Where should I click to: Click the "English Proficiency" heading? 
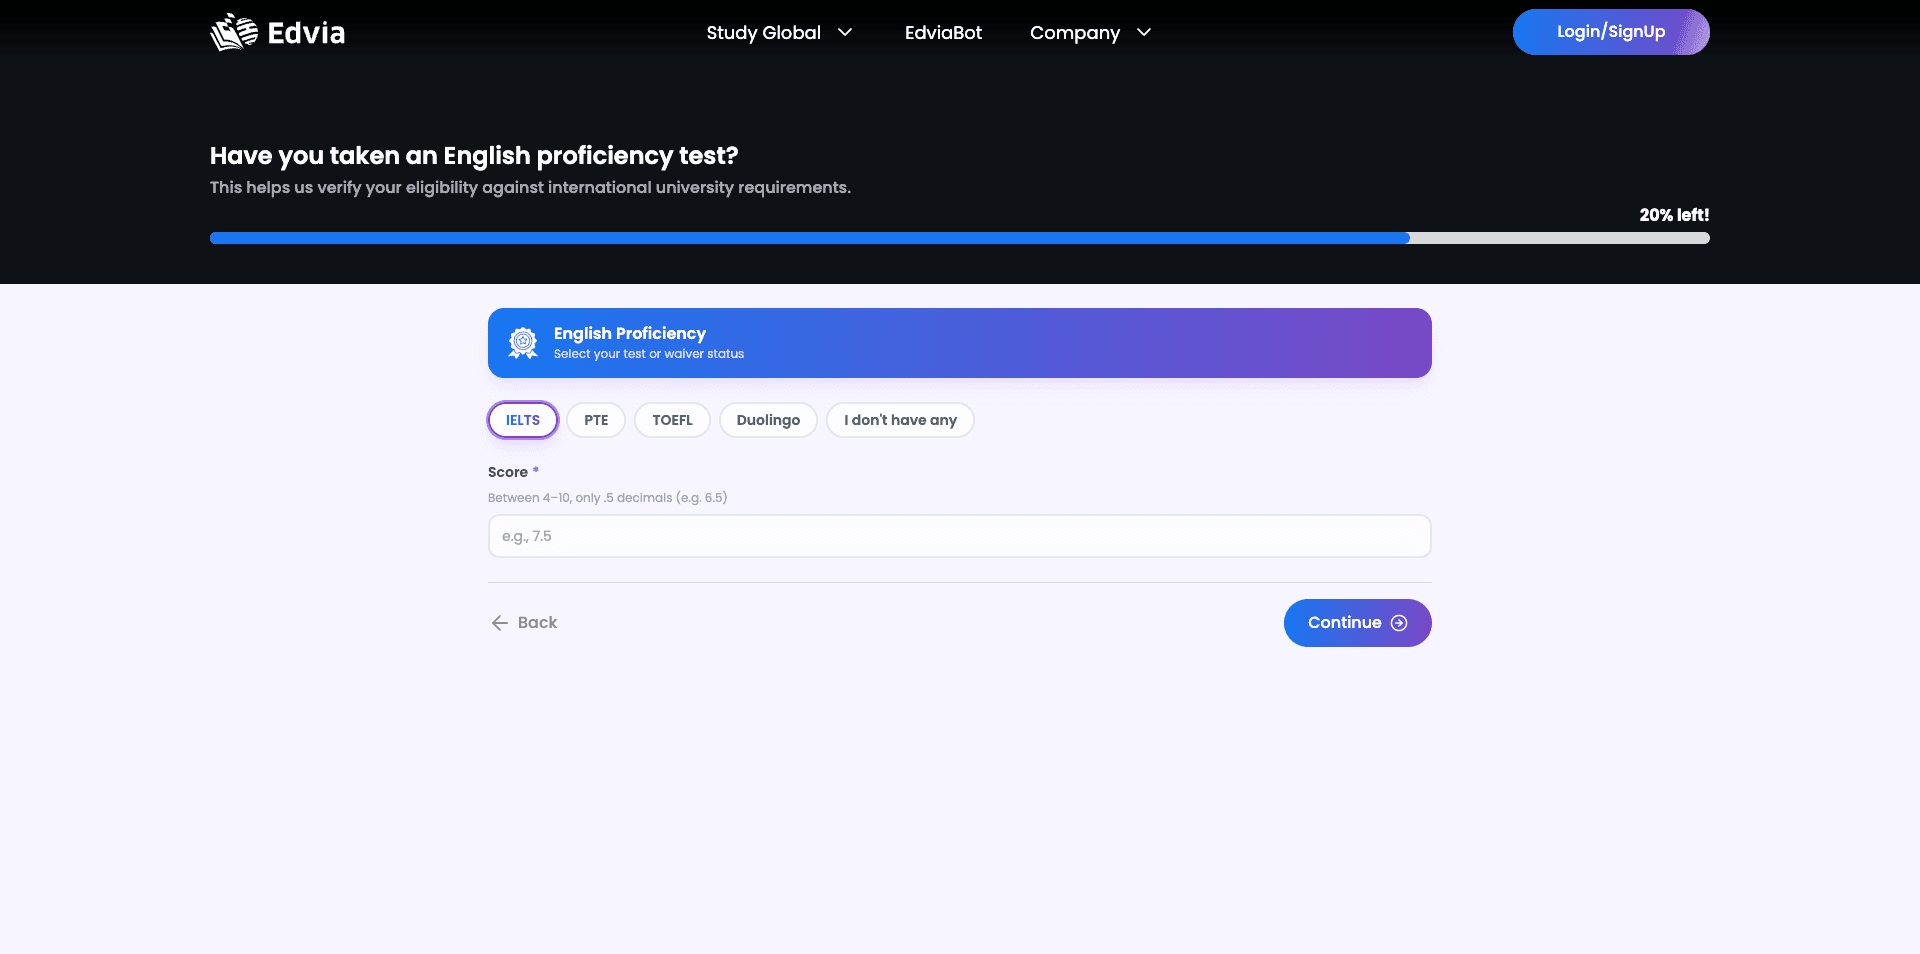coord(630,333)
